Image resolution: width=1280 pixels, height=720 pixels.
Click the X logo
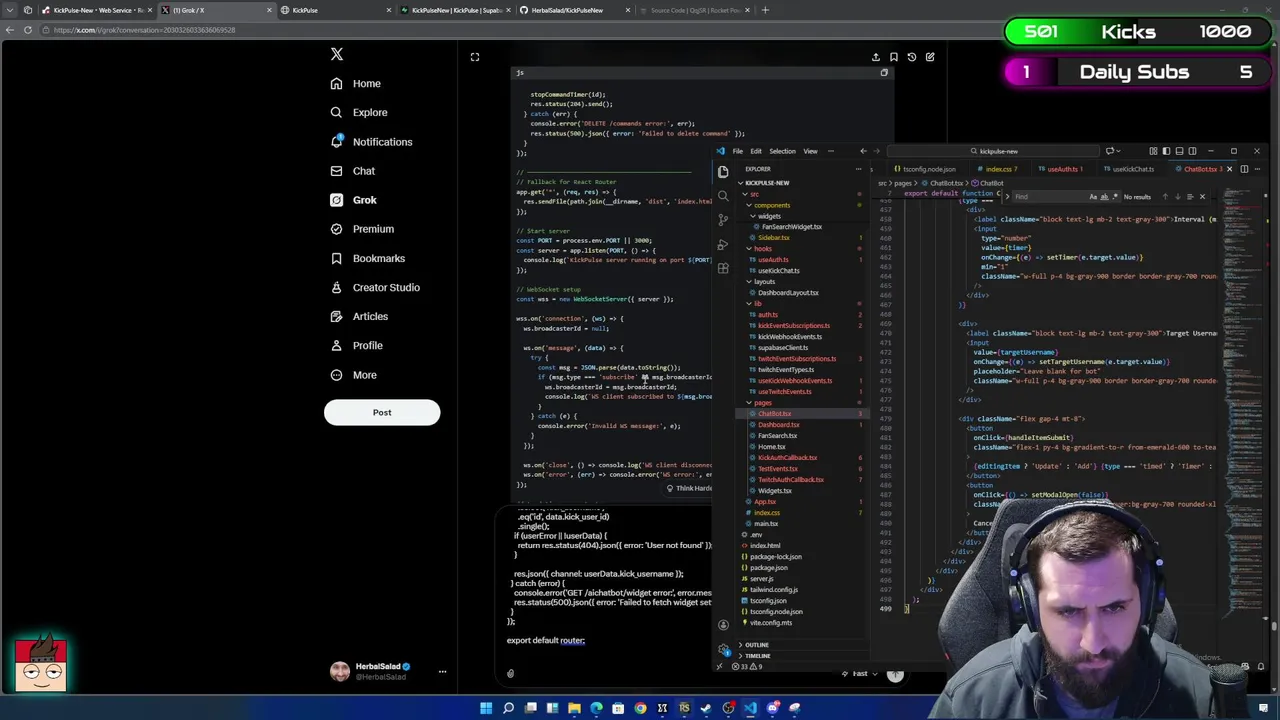337,55
